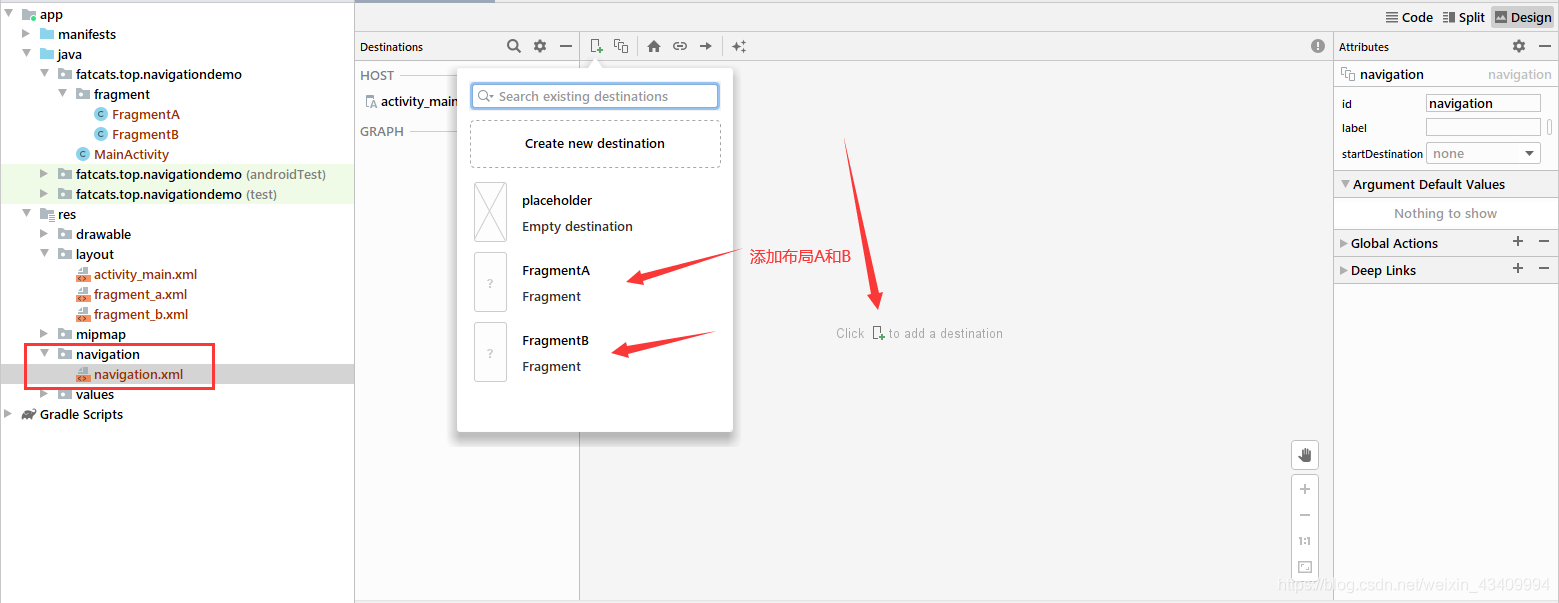
Task: Collapse the fragment package
Action: (63, 94)
